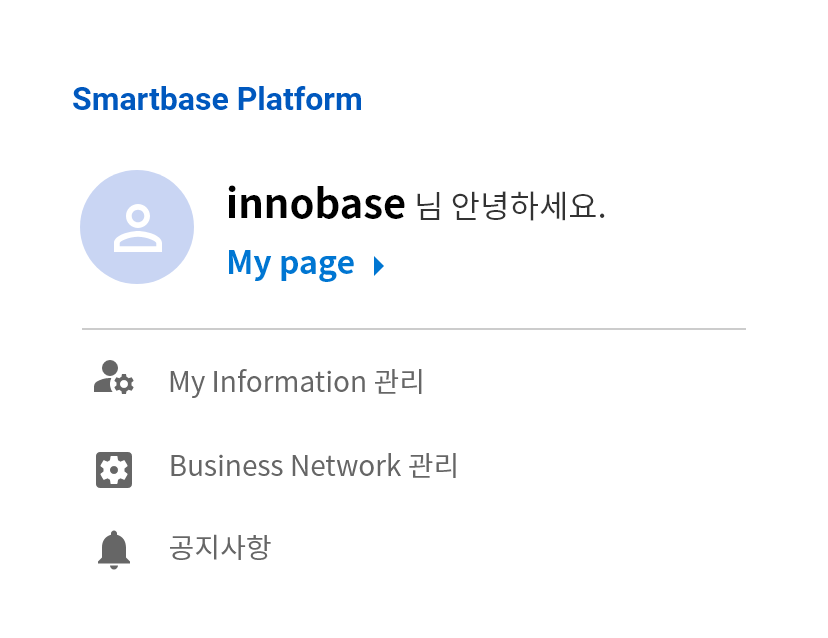828x638 pixels.
Task: Open the 공지사항 menu item
Action: point(220,547)
